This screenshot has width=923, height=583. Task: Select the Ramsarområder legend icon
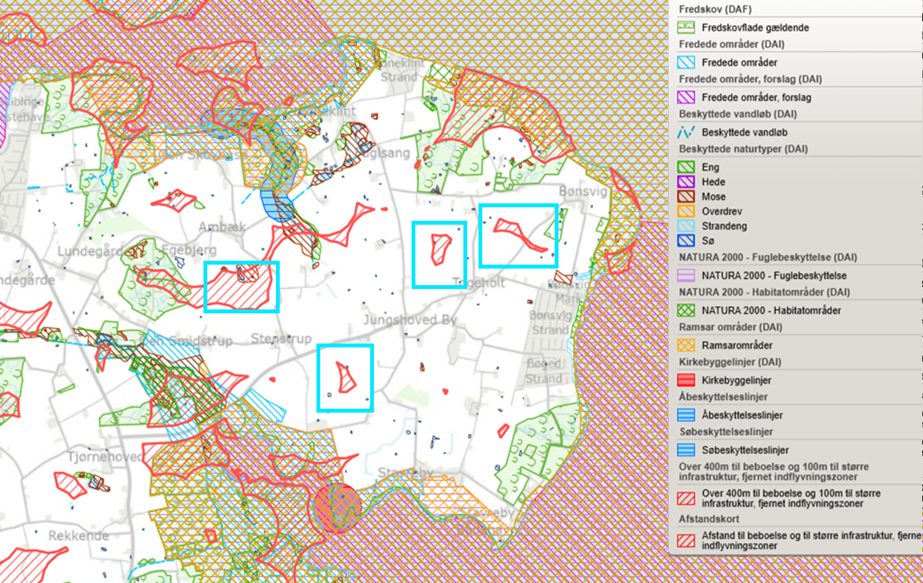[x=686, y=345]
